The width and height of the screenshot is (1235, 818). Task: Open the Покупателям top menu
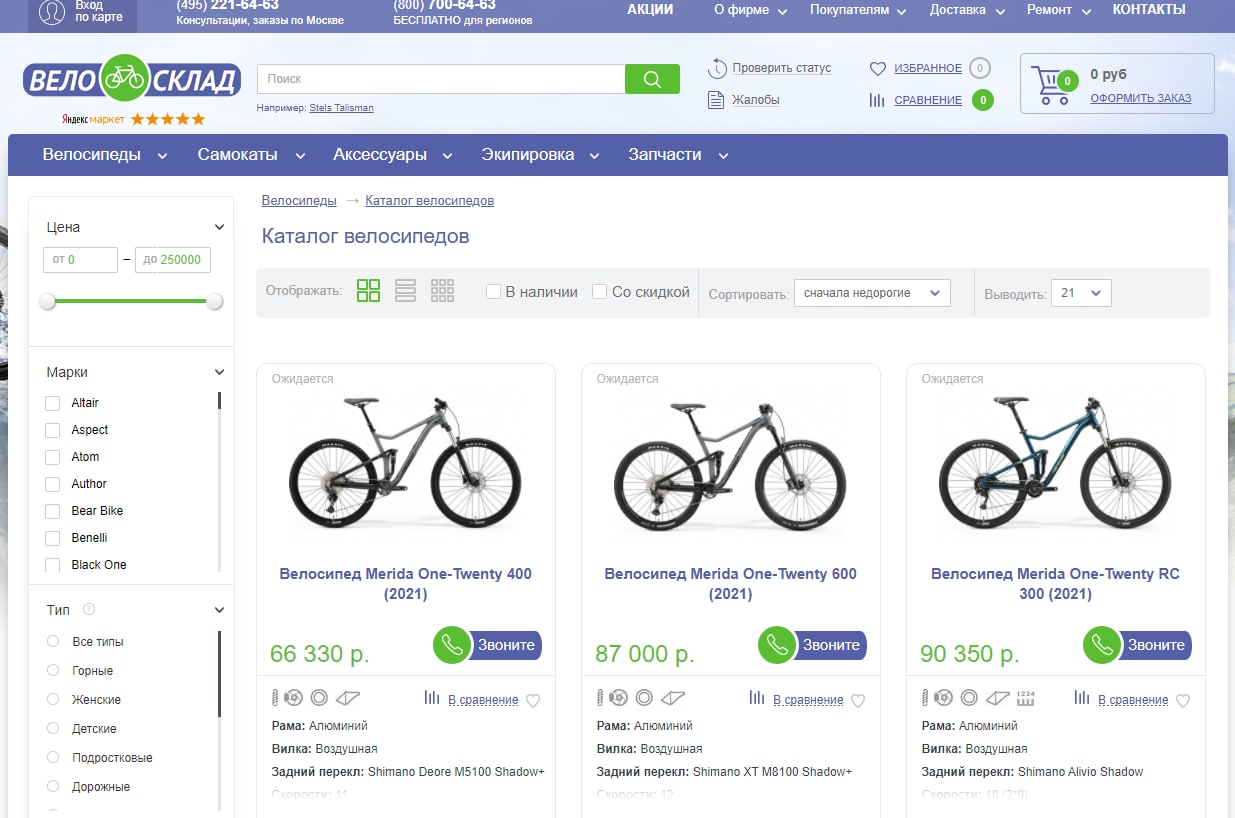(x=858, y=10)
